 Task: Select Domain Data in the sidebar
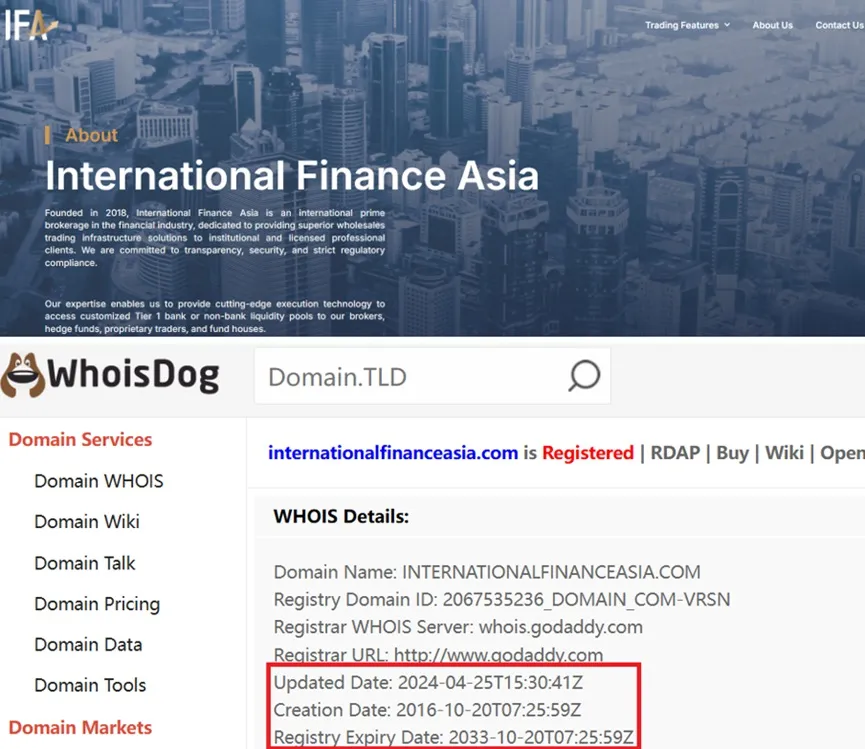[x=88, y=645]
